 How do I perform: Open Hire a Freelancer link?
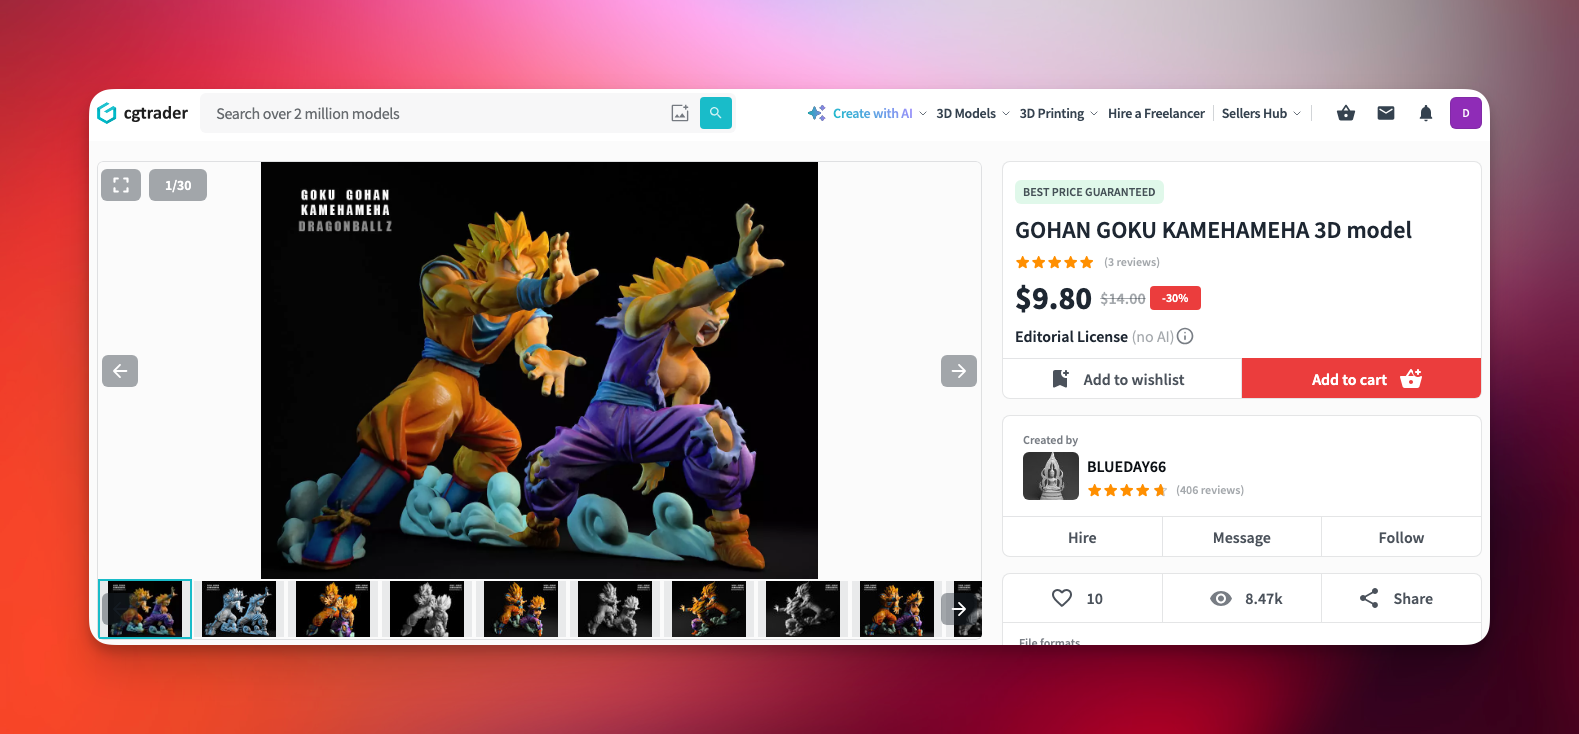click(1156, 113)
